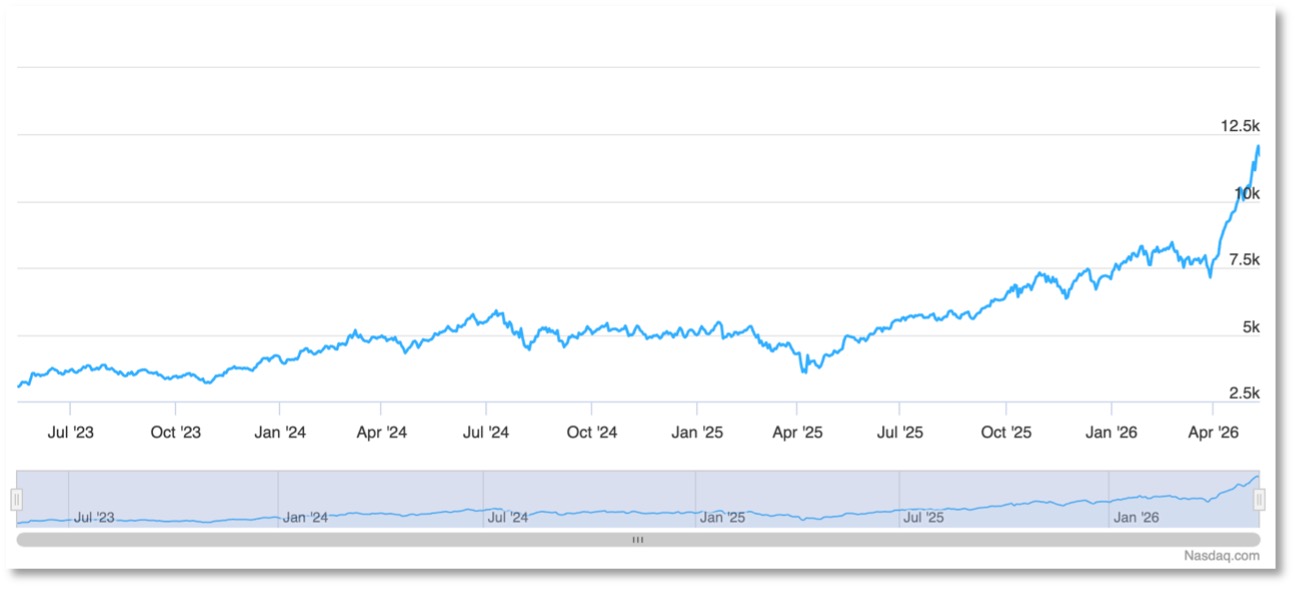
Task: Grab the left navigator range handle
Action: click(x=17, y=498)
